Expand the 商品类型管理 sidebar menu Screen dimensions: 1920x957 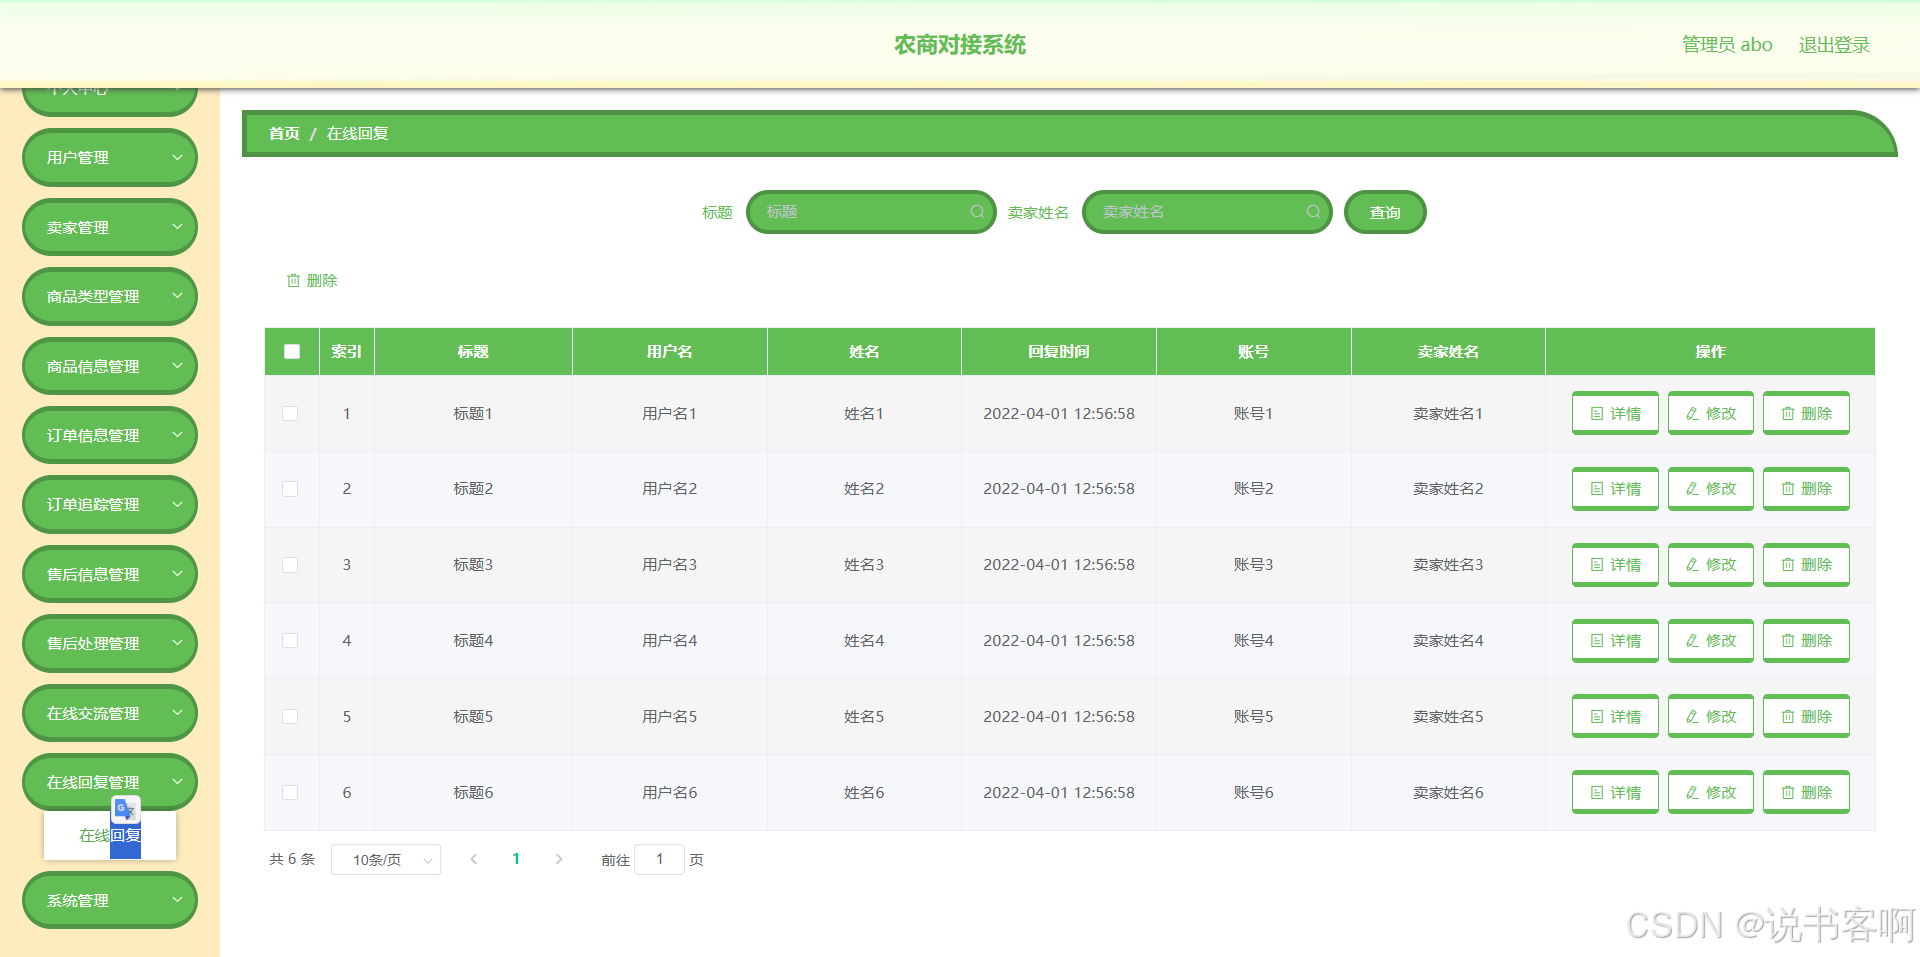110,297
